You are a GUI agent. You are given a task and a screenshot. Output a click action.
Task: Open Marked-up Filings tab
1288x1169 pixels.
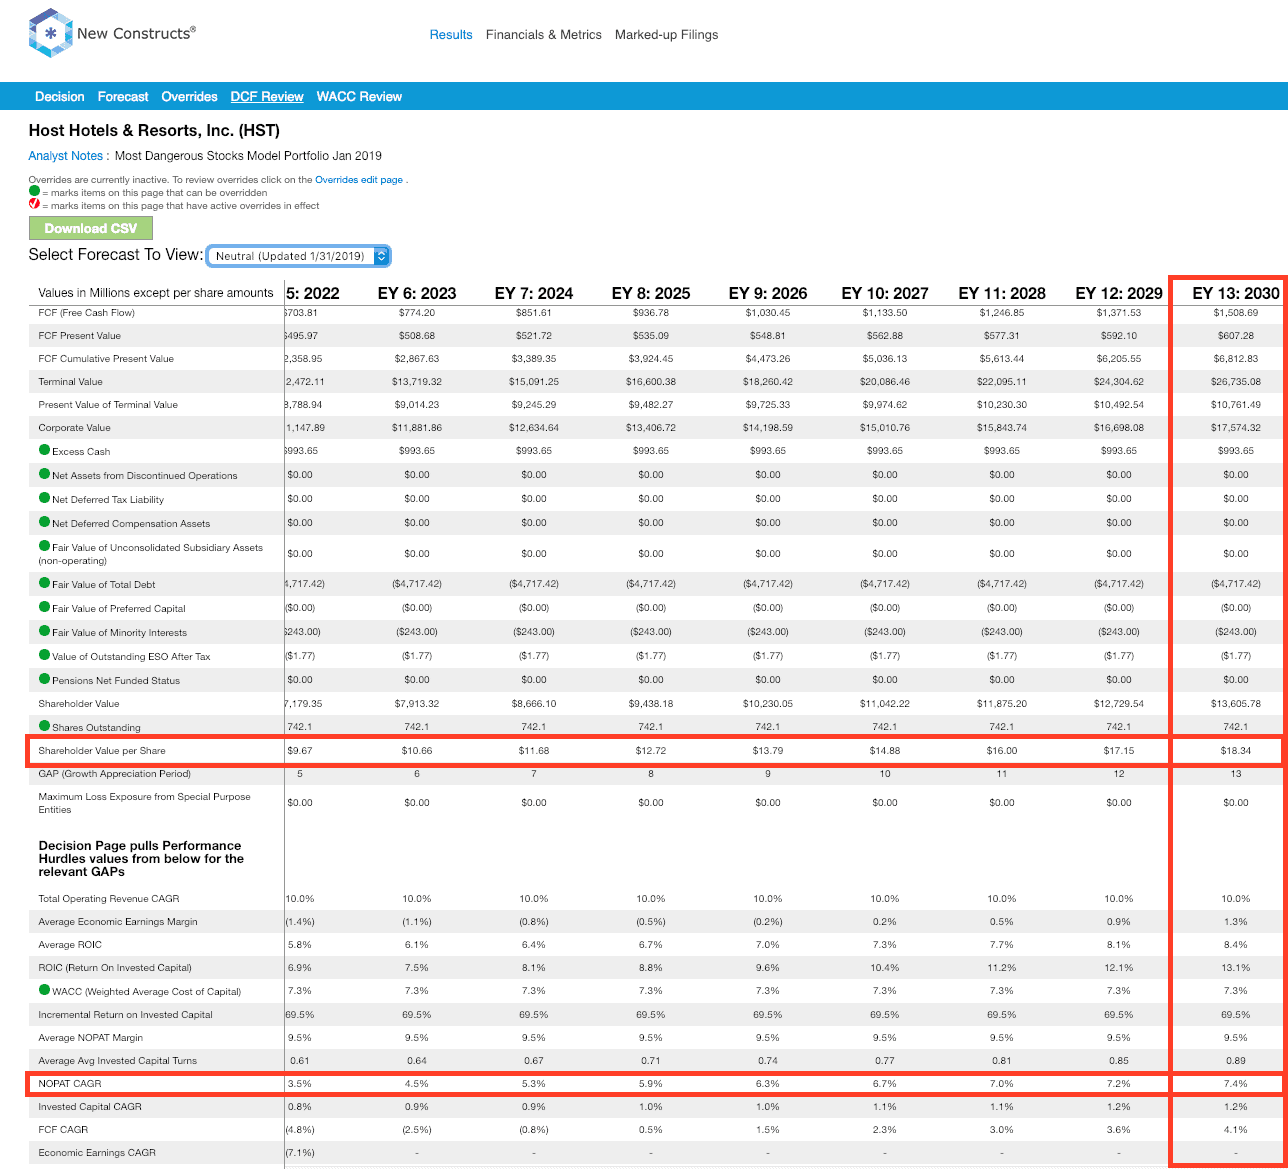(666, 34)
